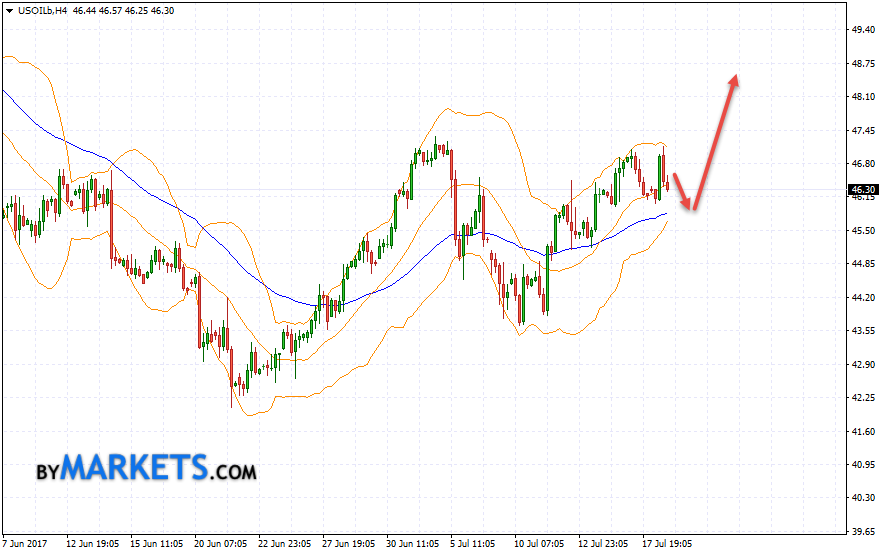Select the short downward red arrow
The image size is (886, 555).
pos(681,191)
